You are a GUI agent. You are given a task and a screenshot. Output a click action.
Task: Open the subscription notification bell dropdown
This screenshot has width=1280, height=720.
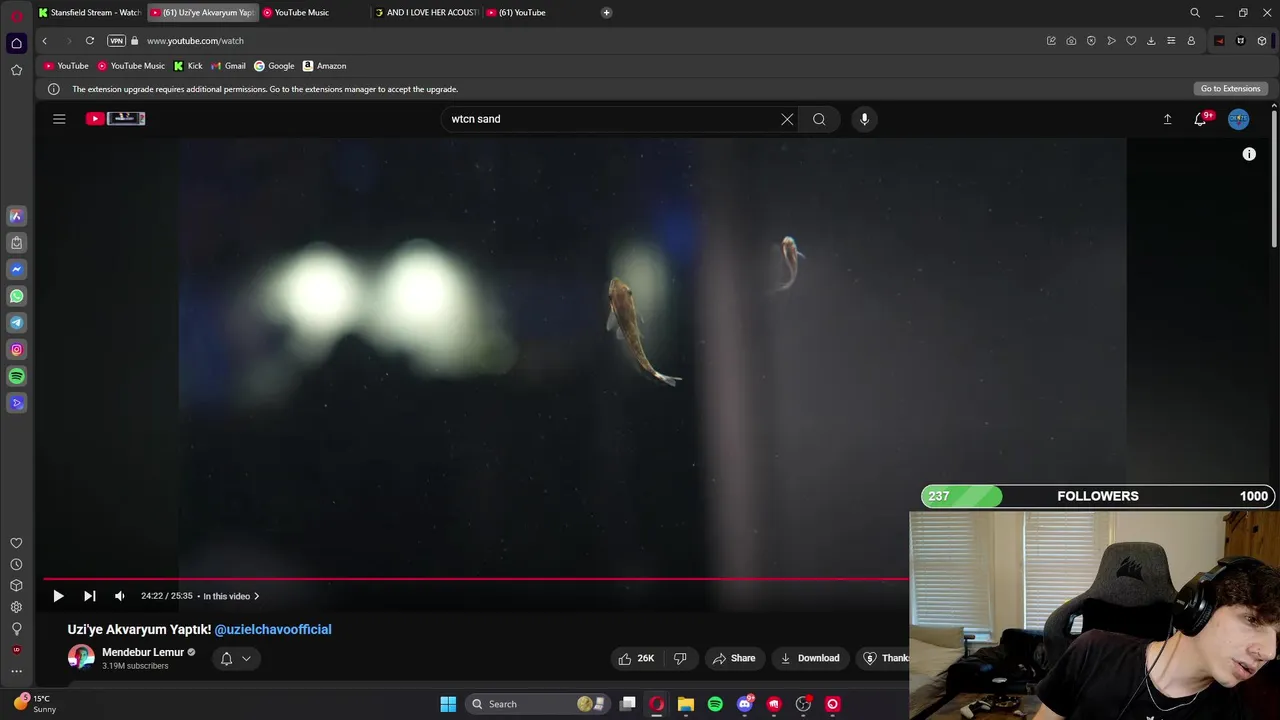(236, 658)
